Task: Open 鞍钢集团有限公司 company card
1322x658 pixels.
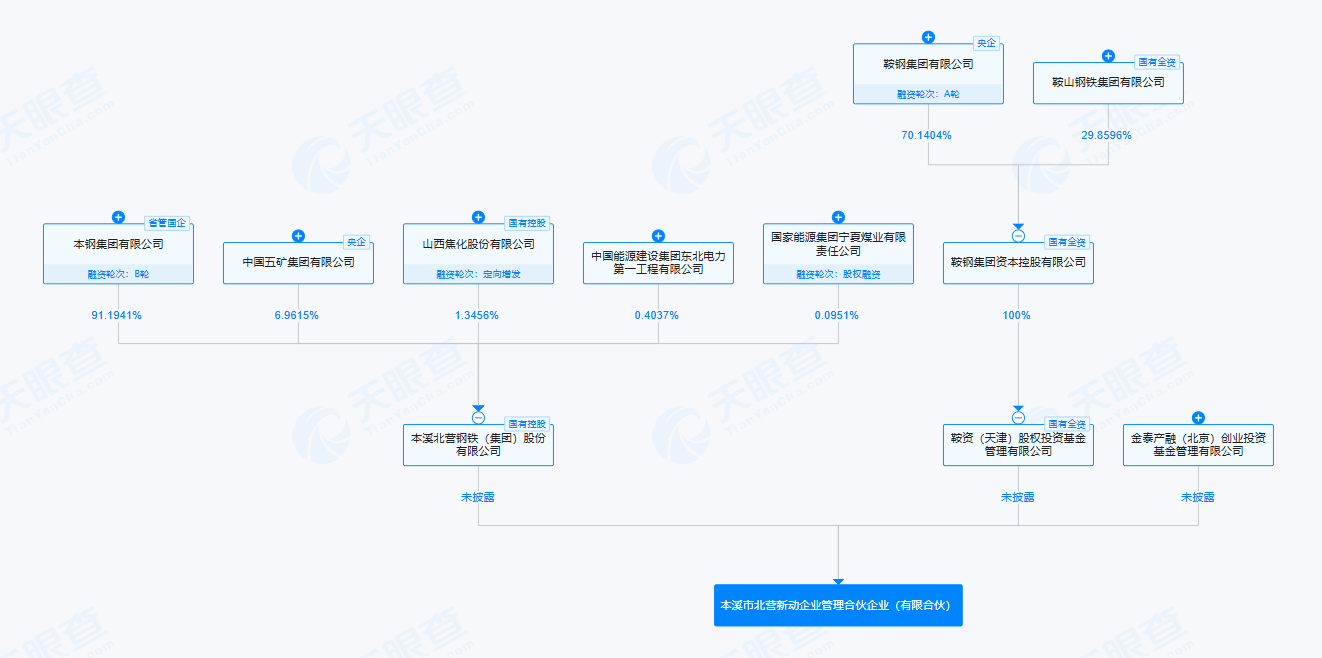Action: pos(928,74)
